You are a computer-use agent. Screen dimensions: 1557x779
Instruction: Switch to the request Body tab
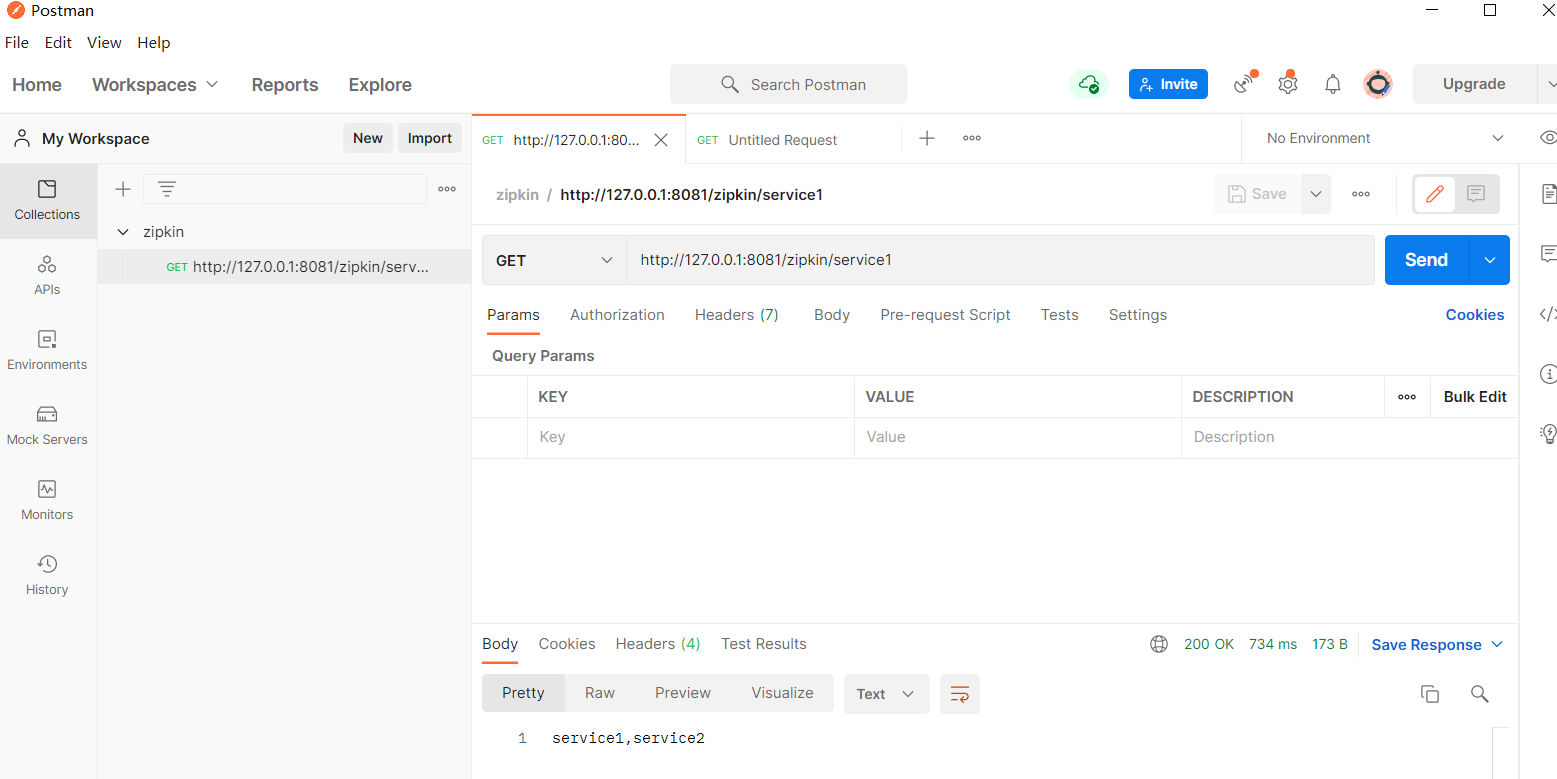(x=832, y=315)
